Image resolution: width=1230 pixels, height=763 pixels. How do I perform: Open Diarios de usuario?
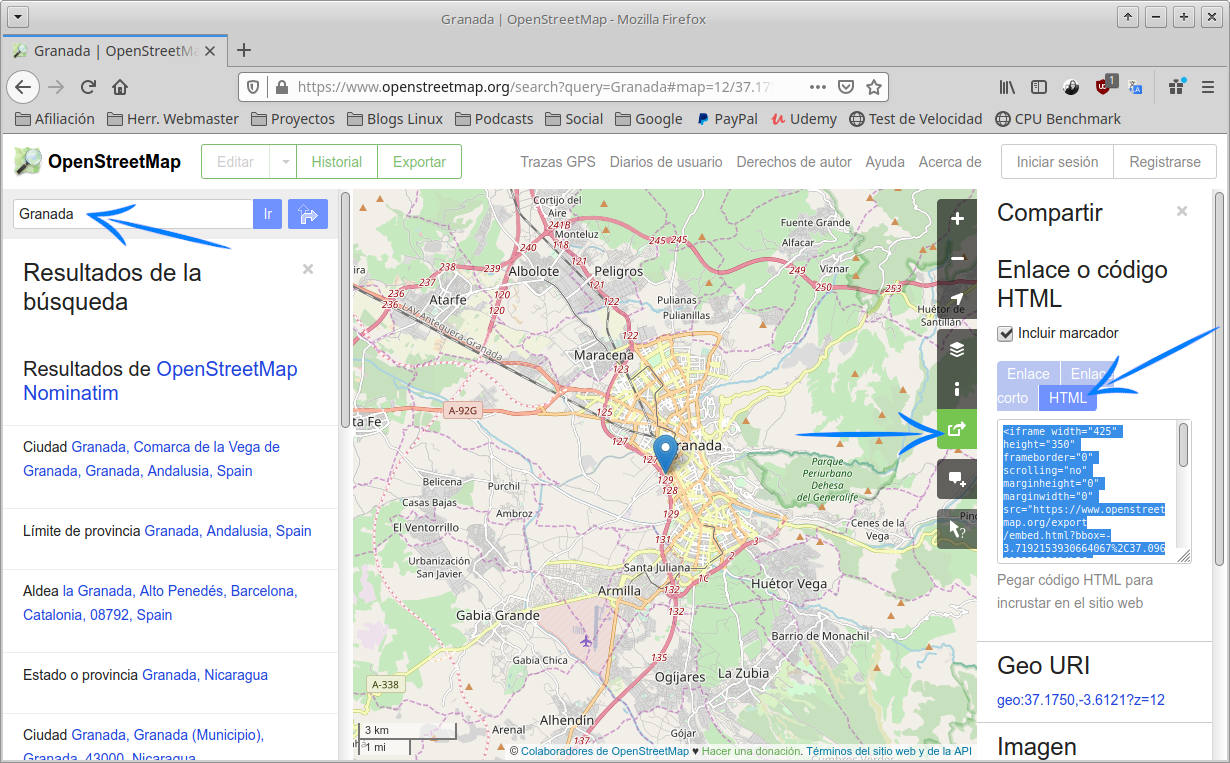click(x=666, y=162)
